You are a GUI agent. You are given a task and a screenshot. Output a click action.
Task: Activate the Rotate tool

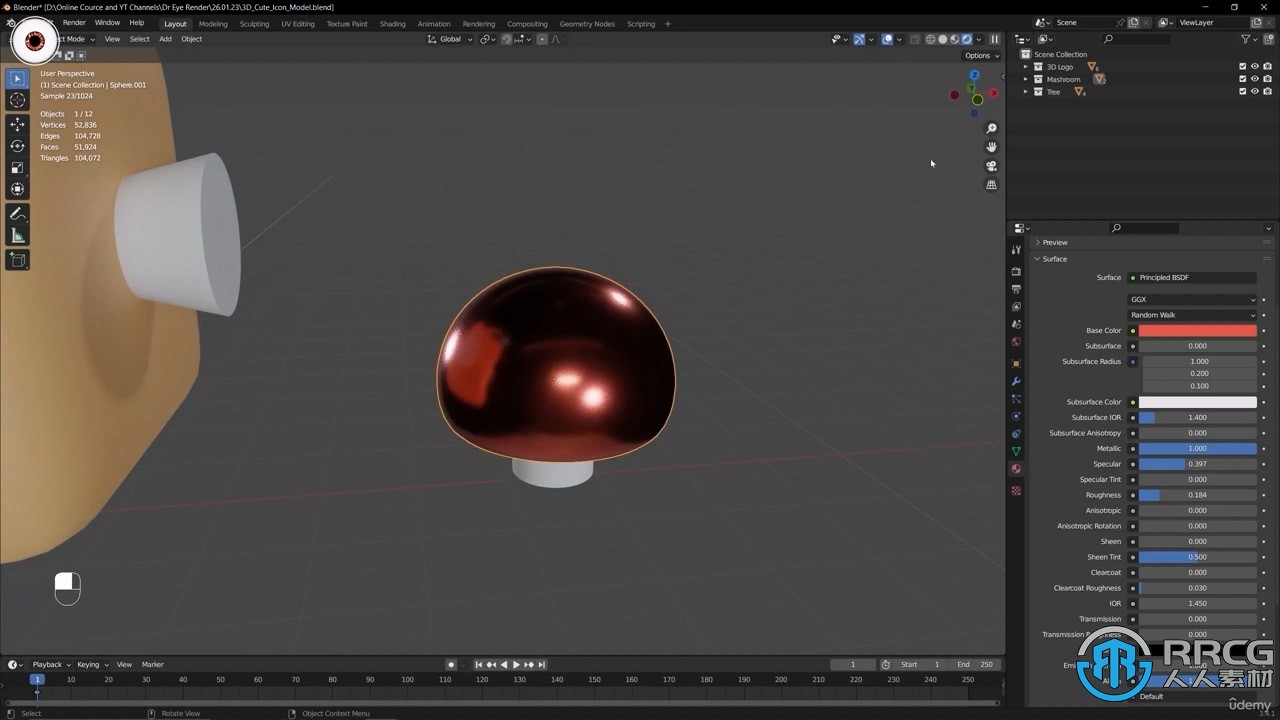pos(17,146)
